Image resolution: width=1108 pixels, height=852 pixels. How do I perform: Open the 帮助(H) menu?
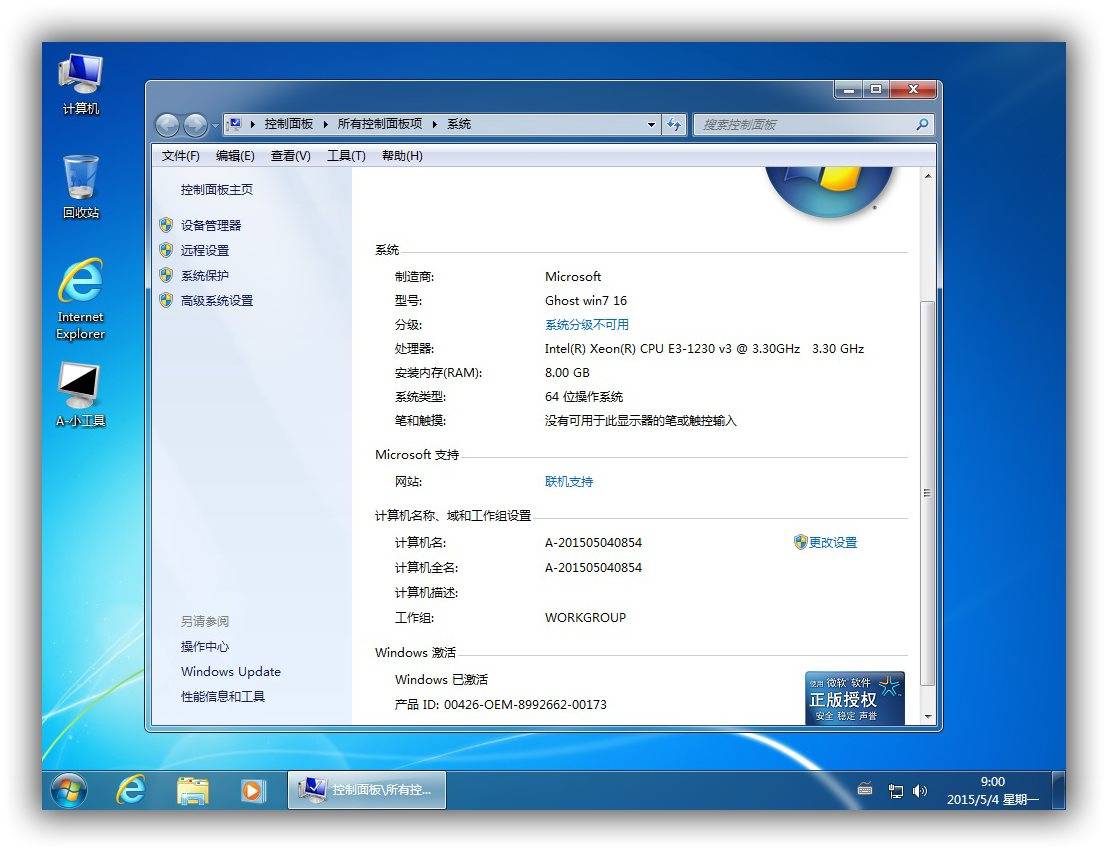[402, 155]
